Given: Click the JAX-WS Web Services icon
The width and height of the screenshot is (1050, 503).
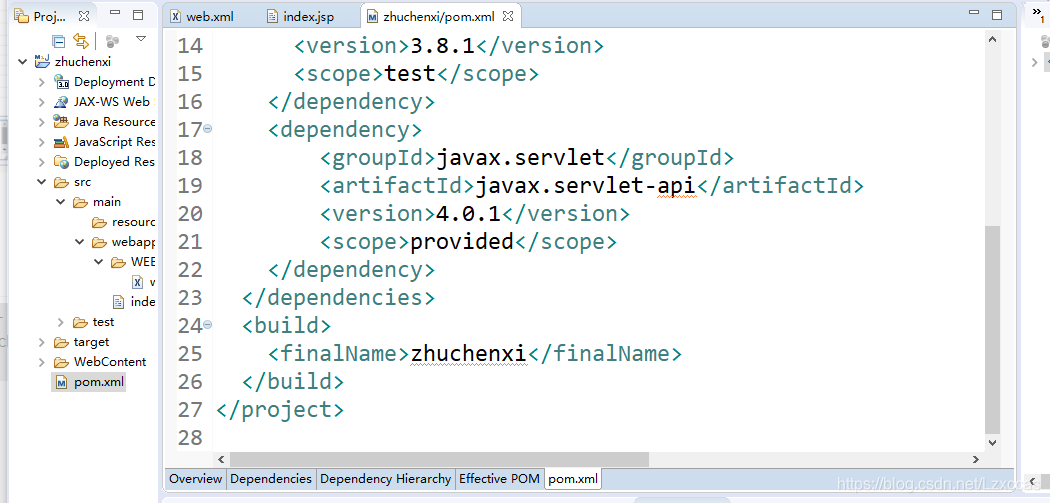Looking at the screenshot, I should tap(62, 102).
